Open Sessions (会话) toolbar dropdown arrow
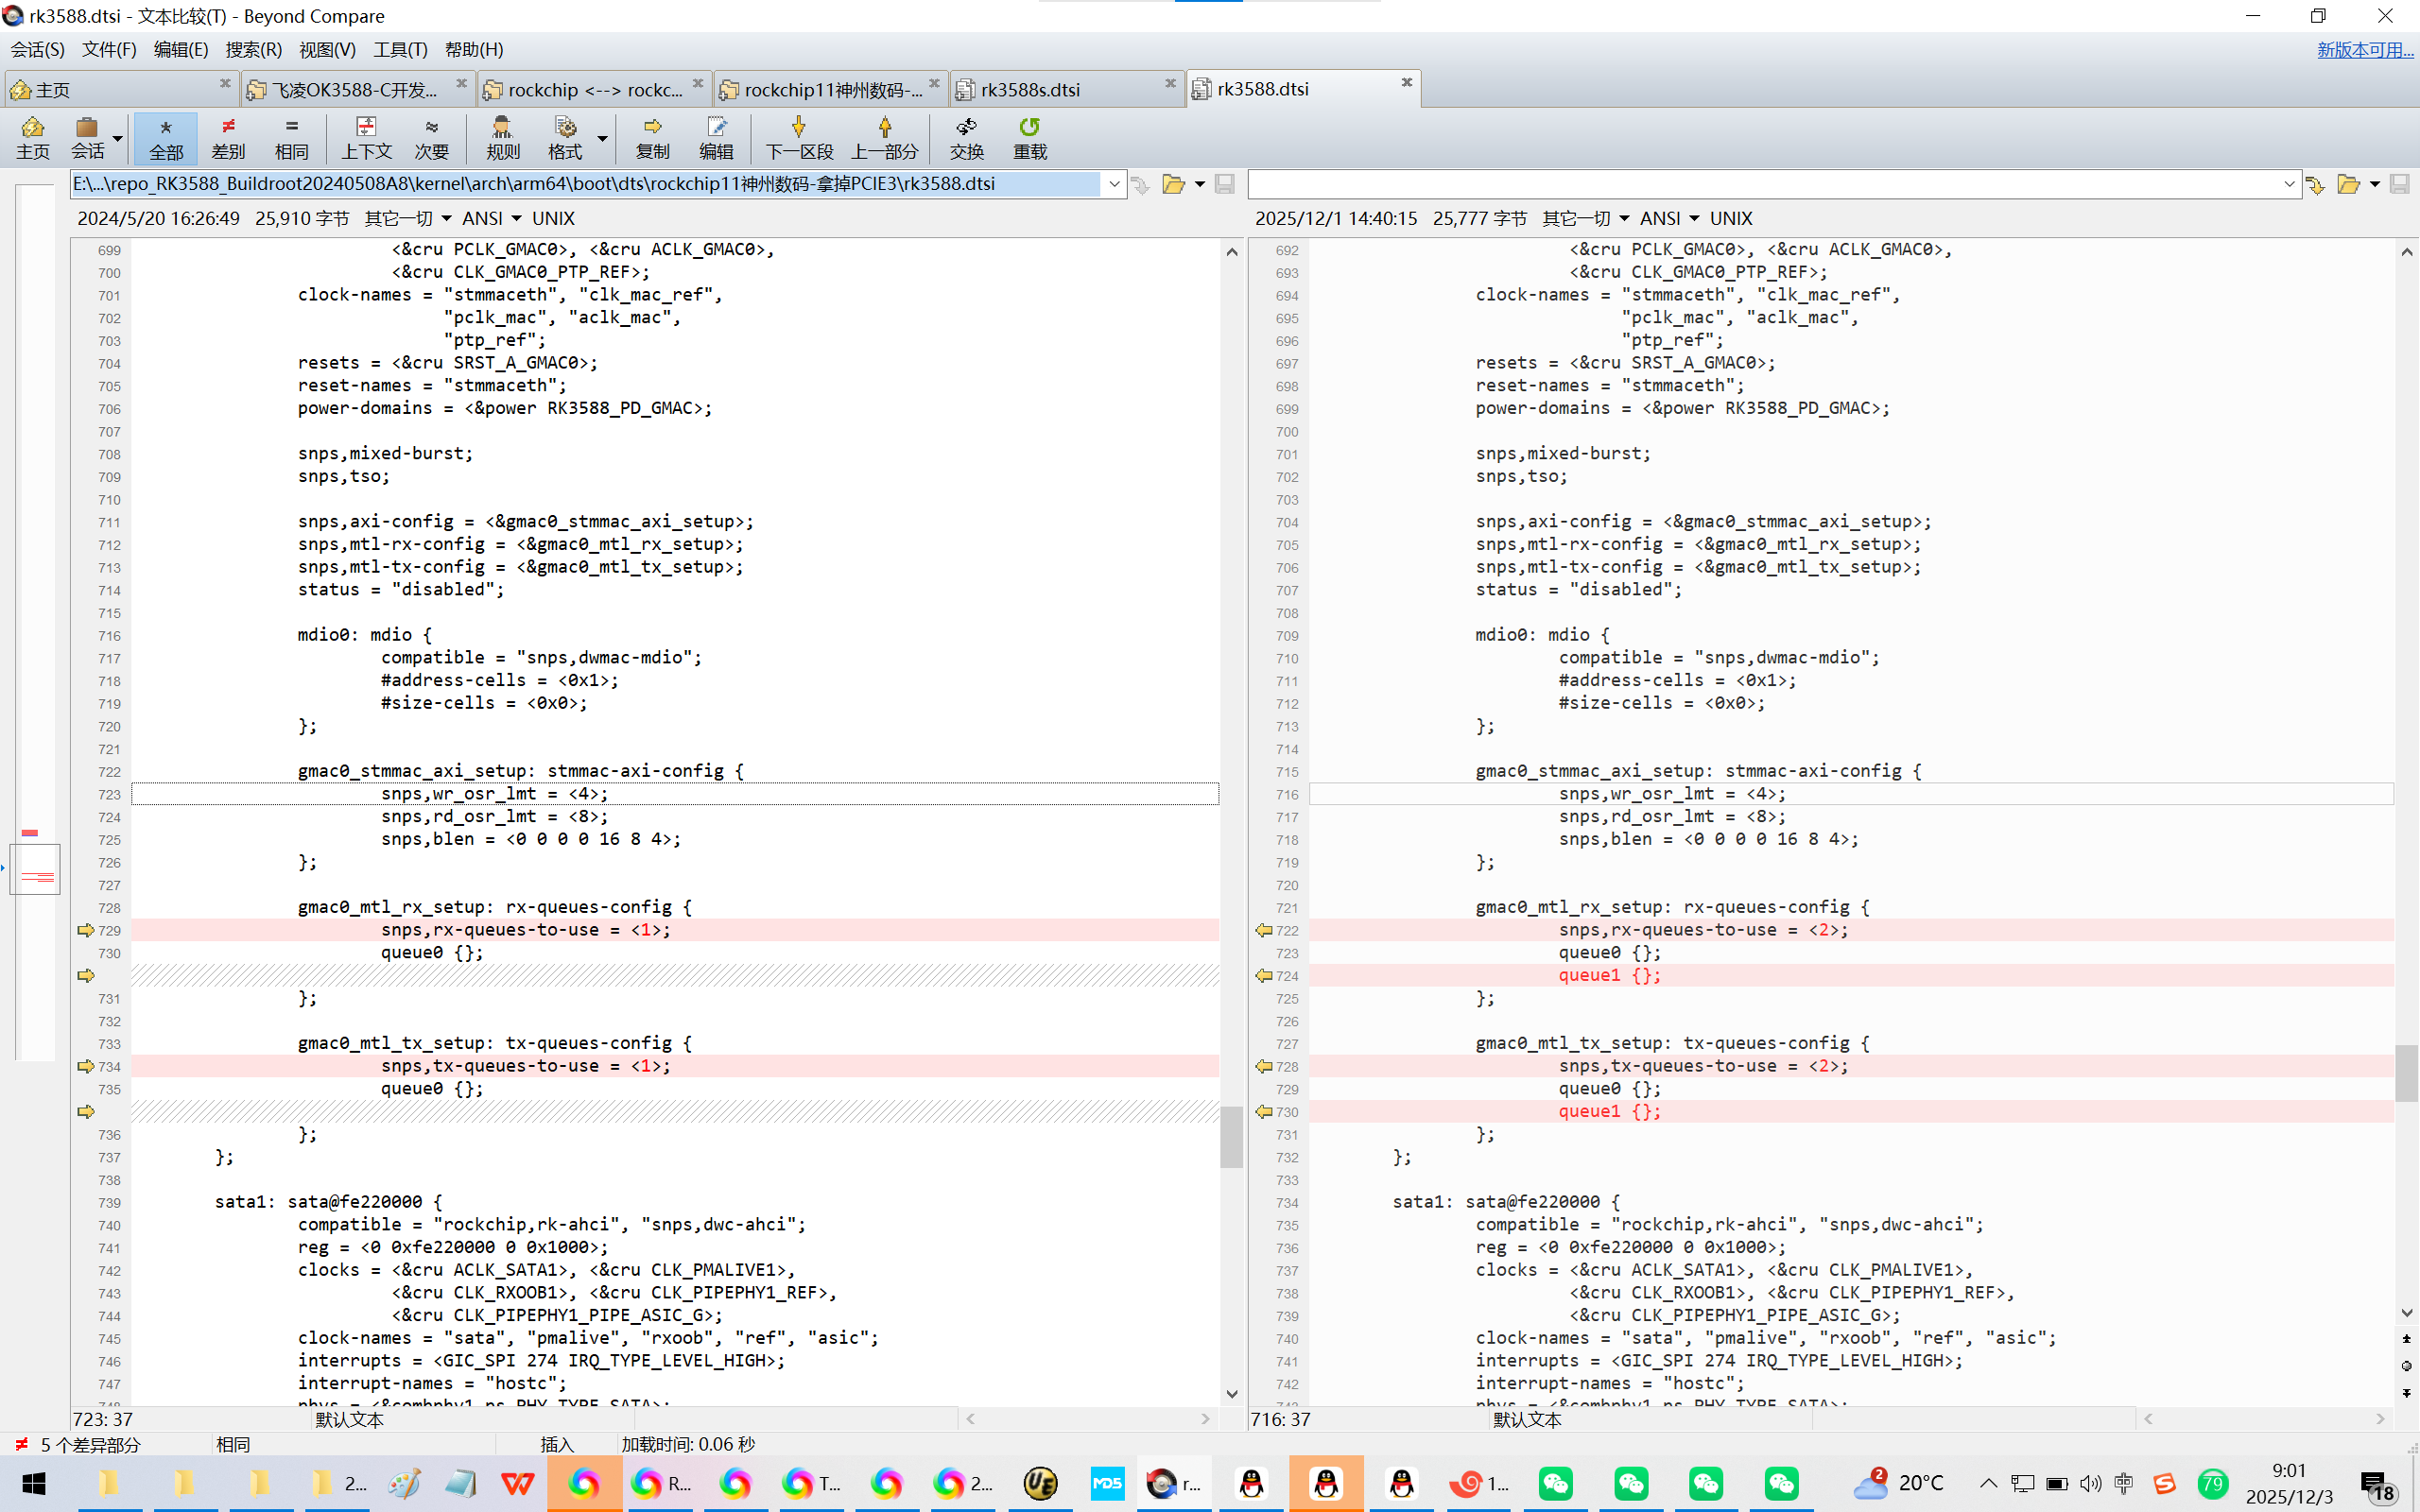 (118, 139)
